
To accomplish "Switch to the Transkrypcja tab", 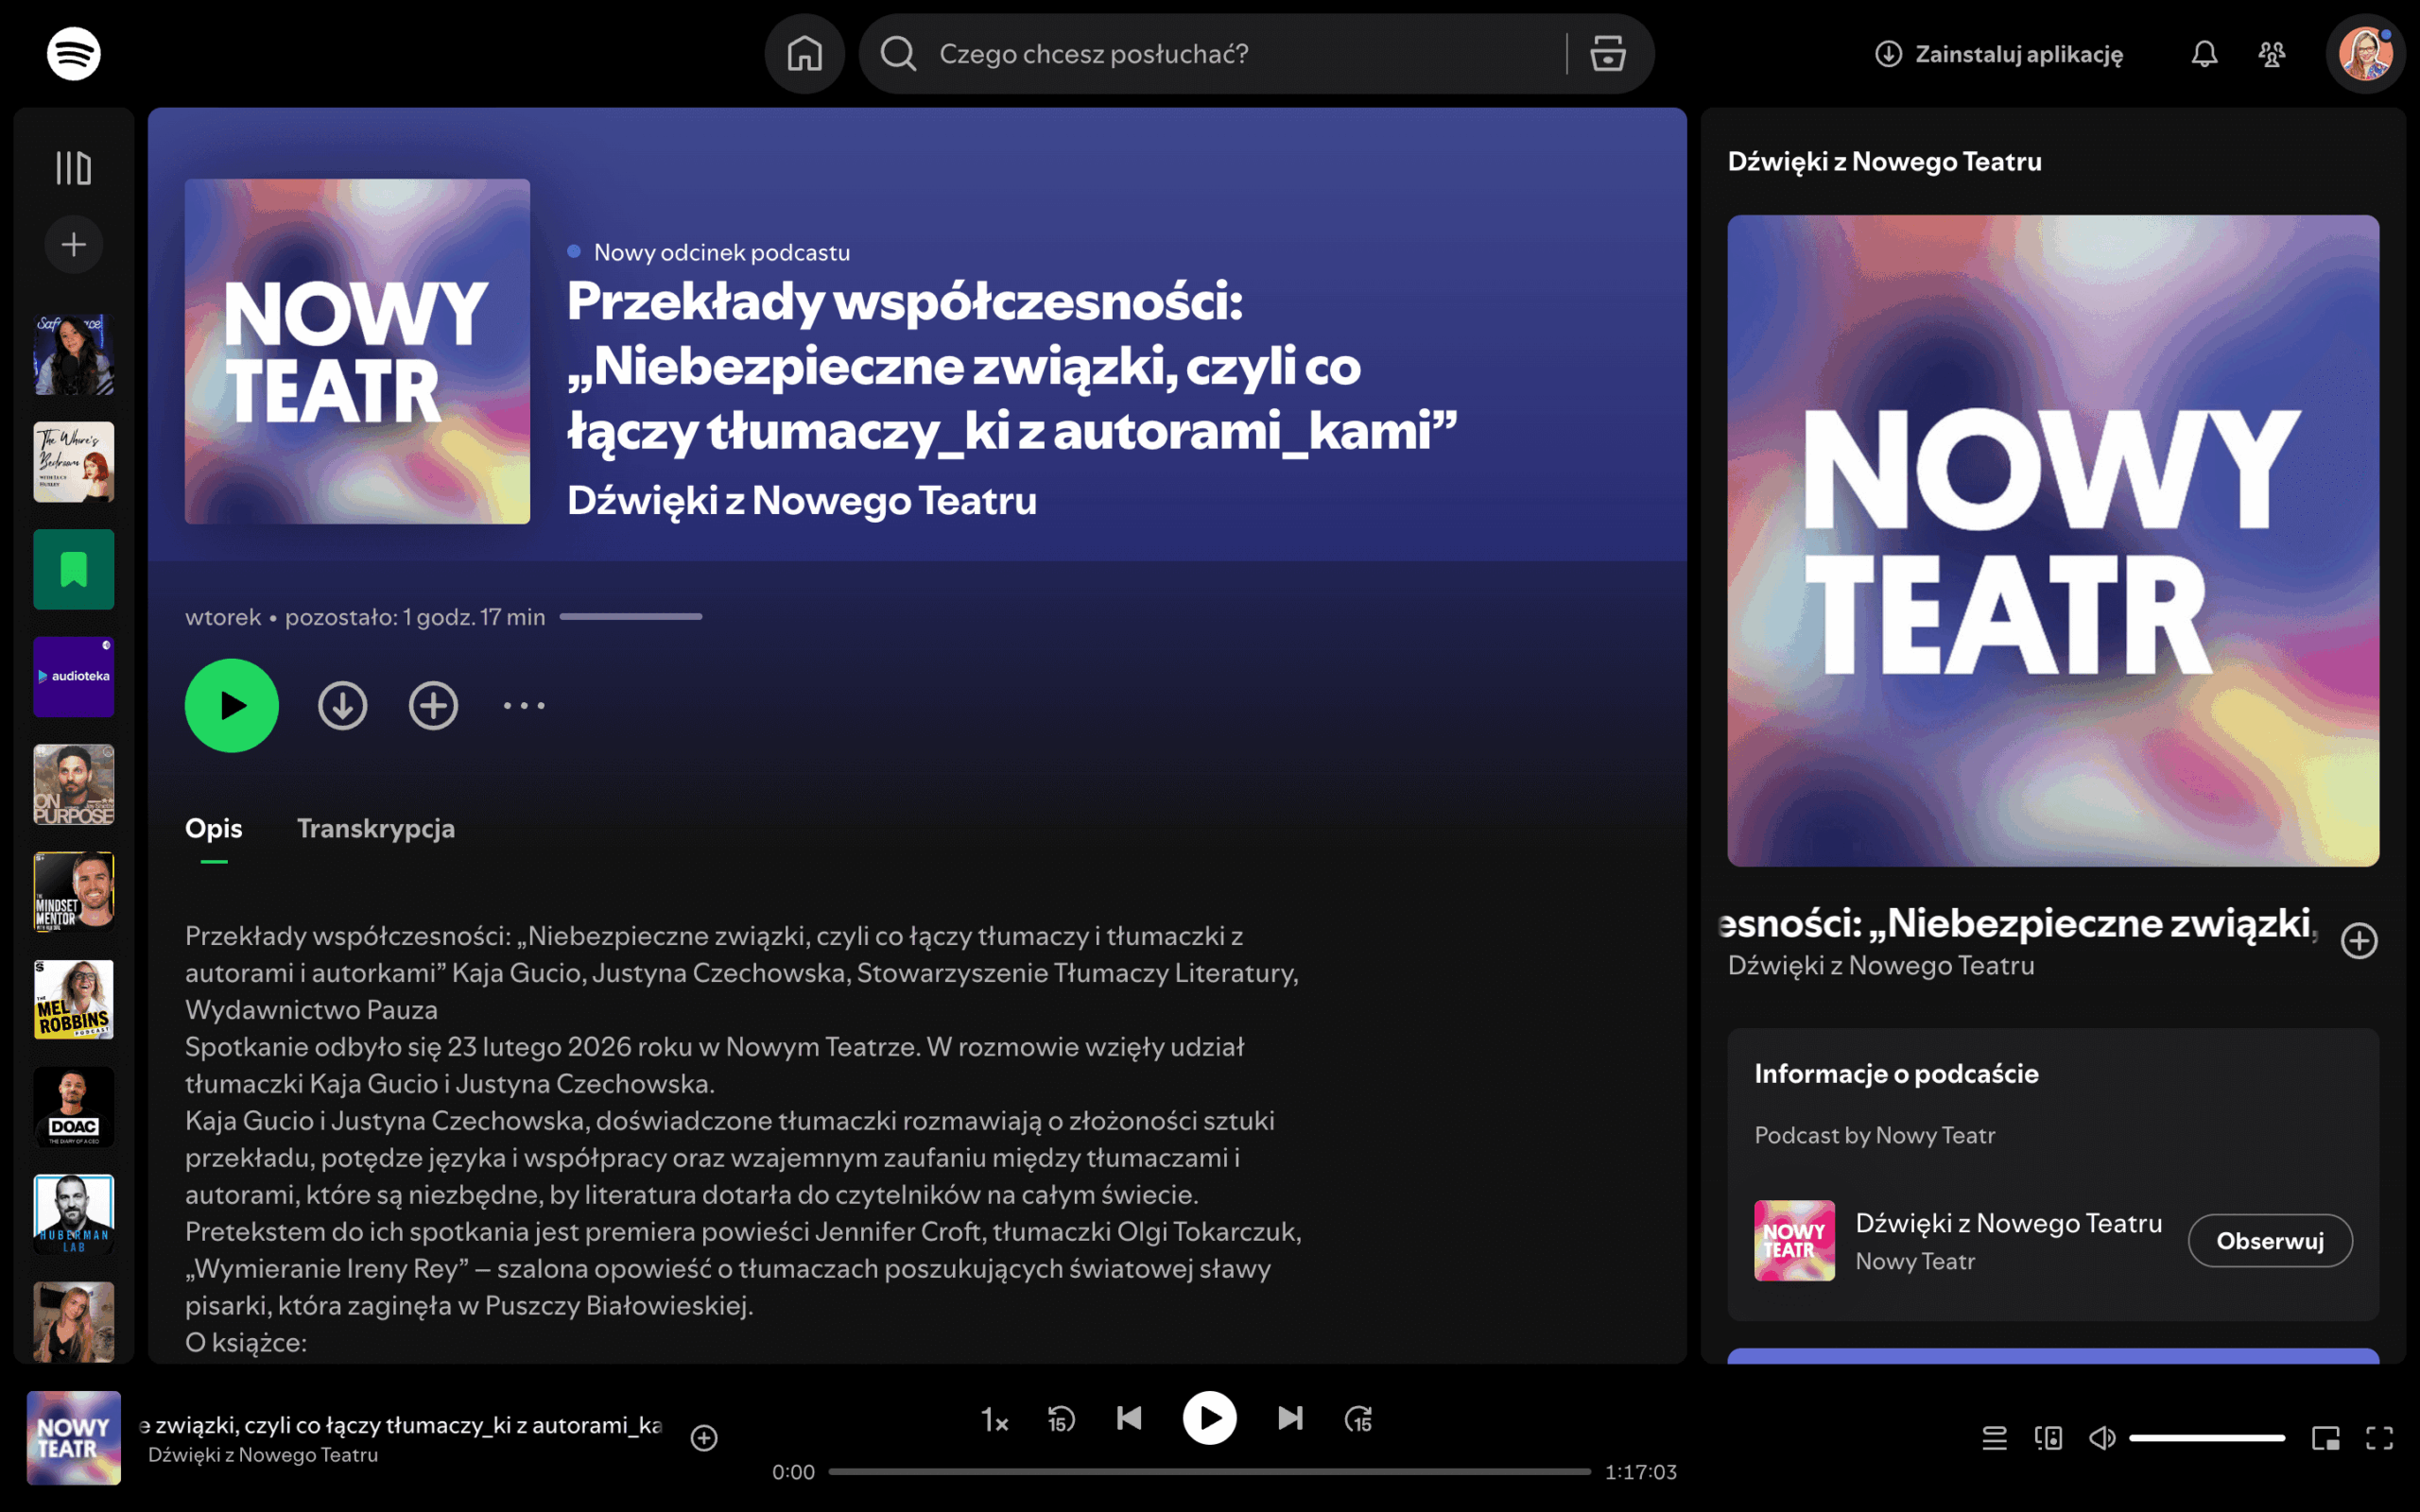I will 376,829.
